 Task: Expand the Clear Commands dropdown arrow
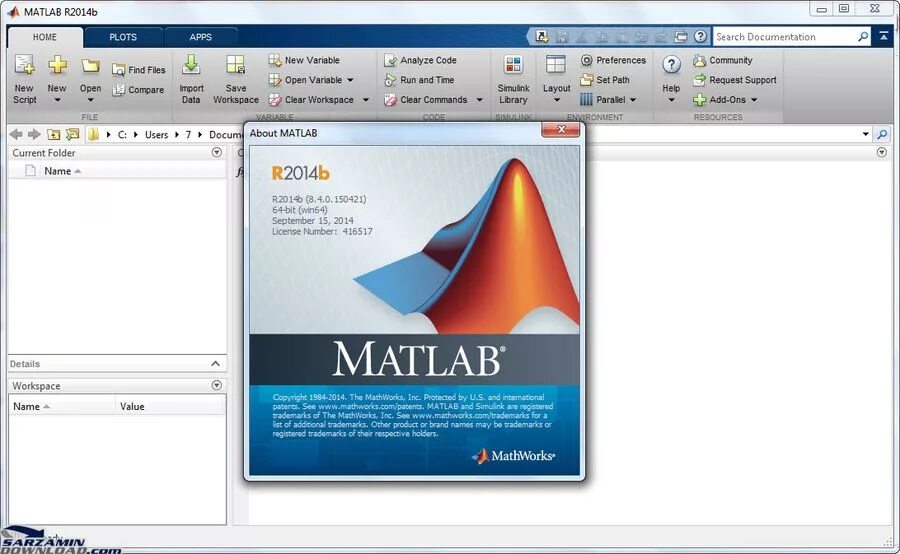(479, 100)
